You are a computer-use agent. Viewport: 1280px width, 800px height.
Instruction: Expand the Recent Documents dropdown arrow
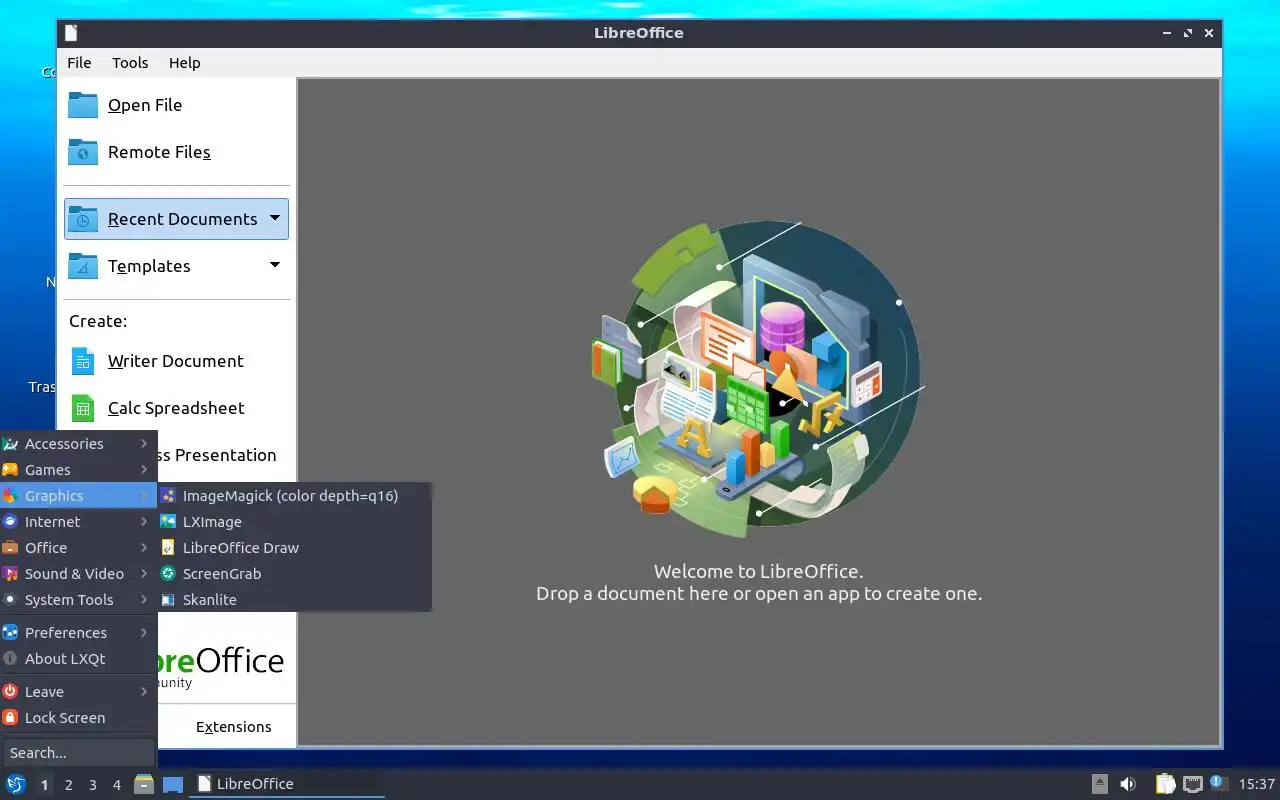(275, 218)
